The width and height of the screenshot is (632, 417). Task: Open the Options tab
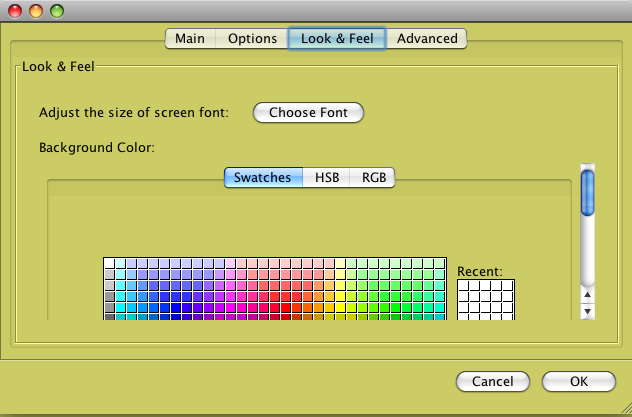252,39
